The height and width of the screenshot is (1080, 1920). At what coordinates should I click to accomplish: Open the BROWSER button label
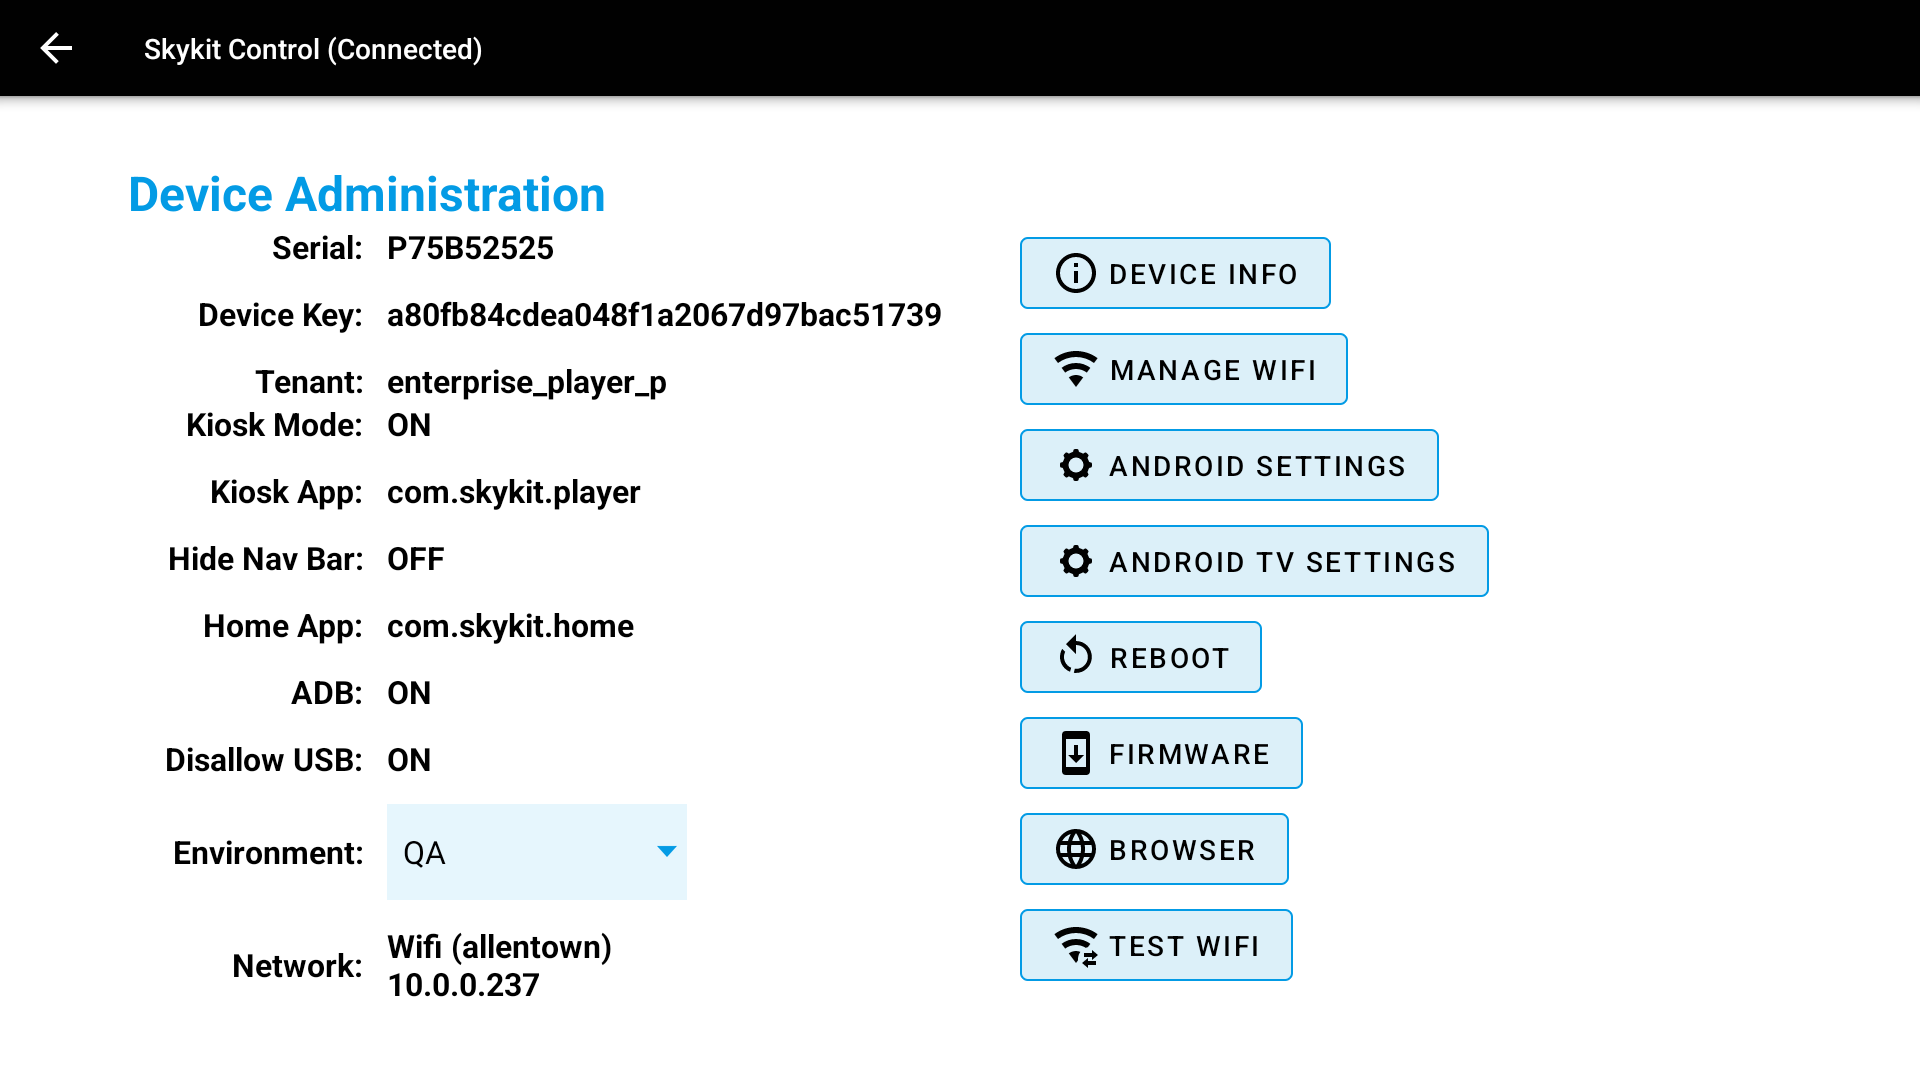pos(1182,850)
